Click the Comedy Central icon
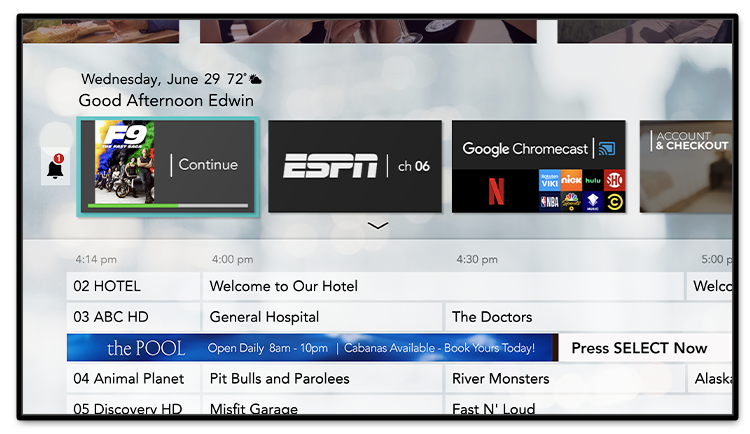Viewport: 750px width, 434px height. [615, 202]
